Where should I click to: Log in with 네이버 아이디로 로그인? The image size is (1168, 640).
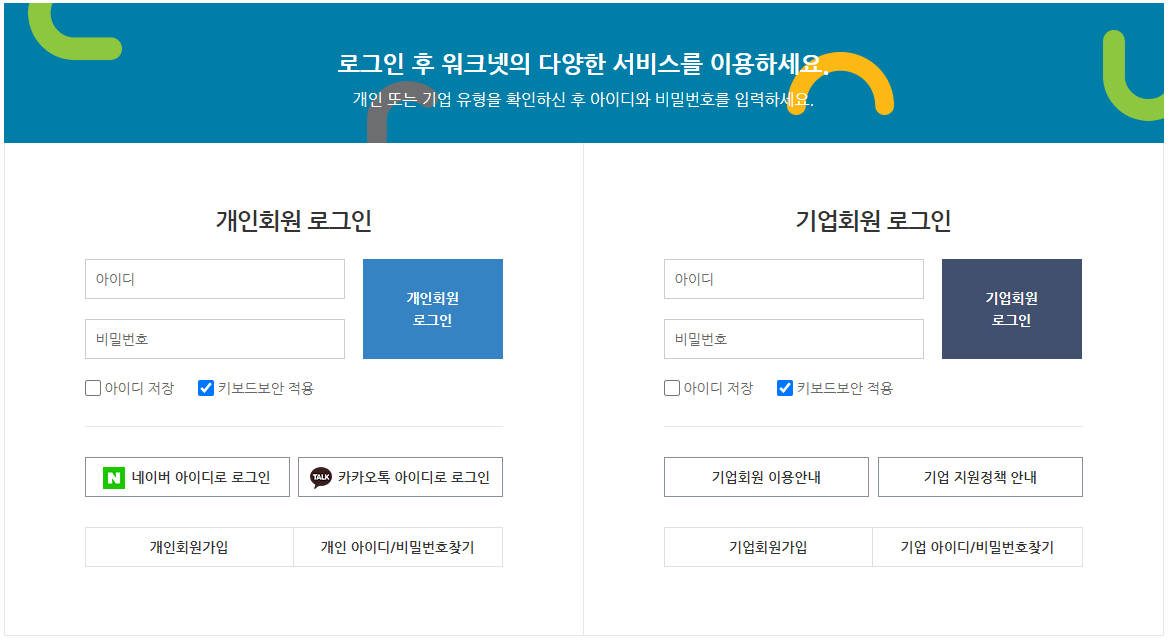[x=188, y=477]
